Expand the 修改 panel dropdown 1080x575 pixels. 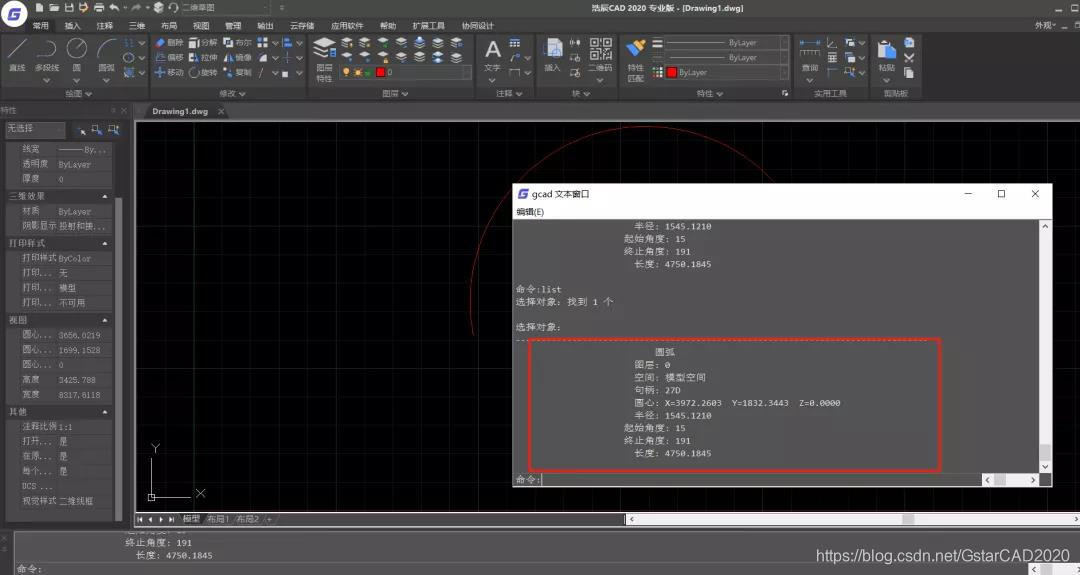232,94
